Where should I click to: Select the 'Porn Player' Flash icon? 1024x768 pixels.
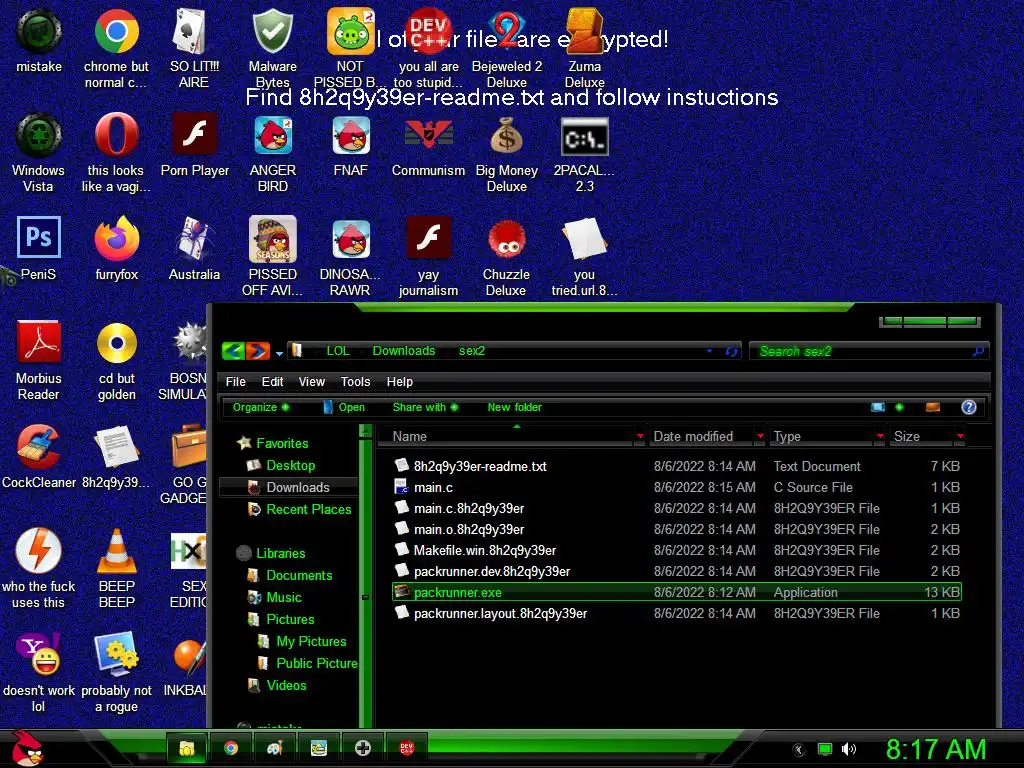[x=195, y=144]
